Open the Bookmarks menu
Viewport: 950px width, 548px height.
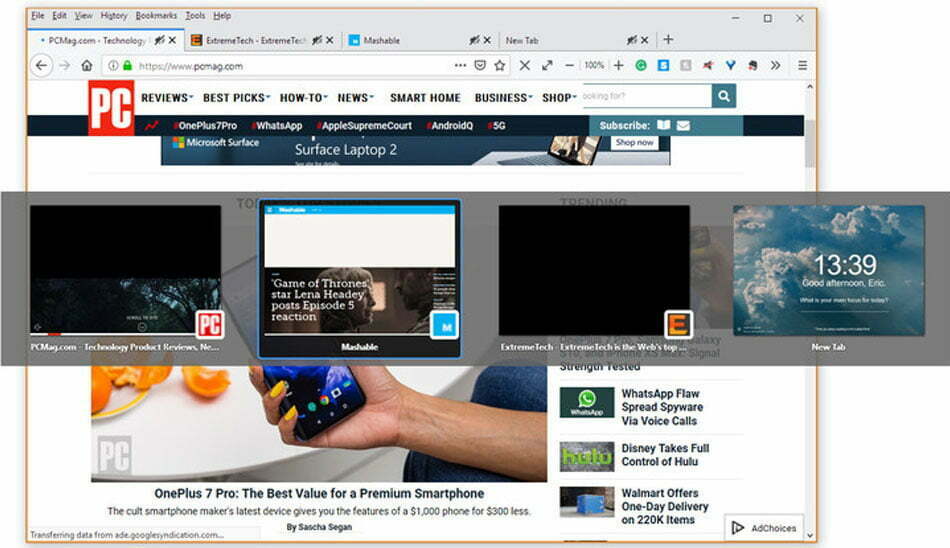tap(156, 16)
